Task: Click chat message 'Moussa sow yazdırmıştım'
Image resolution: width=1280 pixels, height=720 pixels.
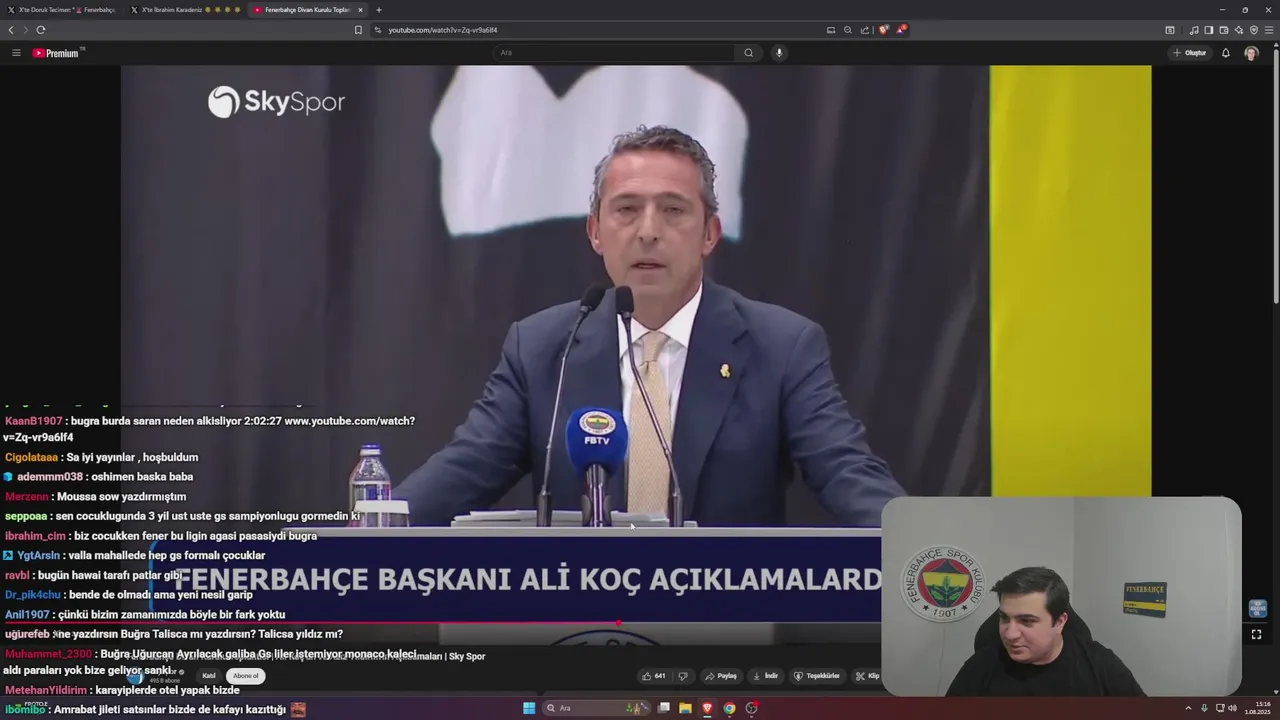Action: point(121,497)
